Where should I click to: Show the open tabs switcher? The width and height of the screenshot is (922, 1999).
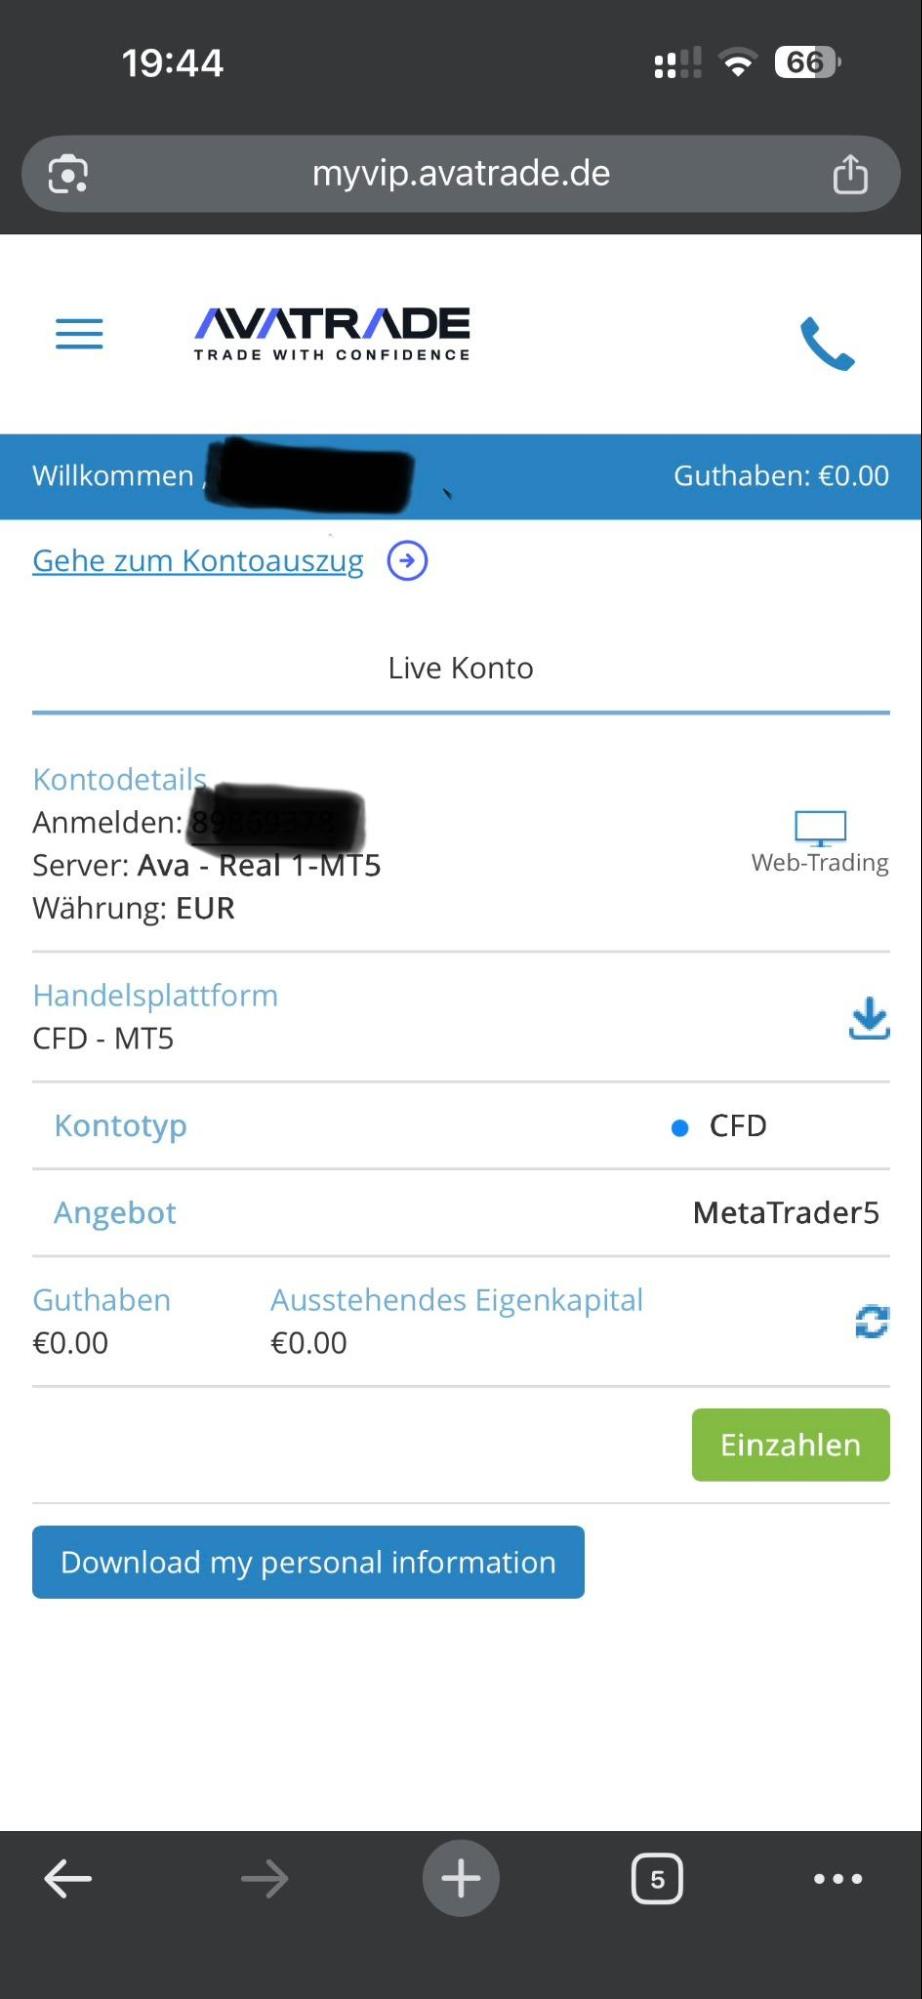(657, 1879)
